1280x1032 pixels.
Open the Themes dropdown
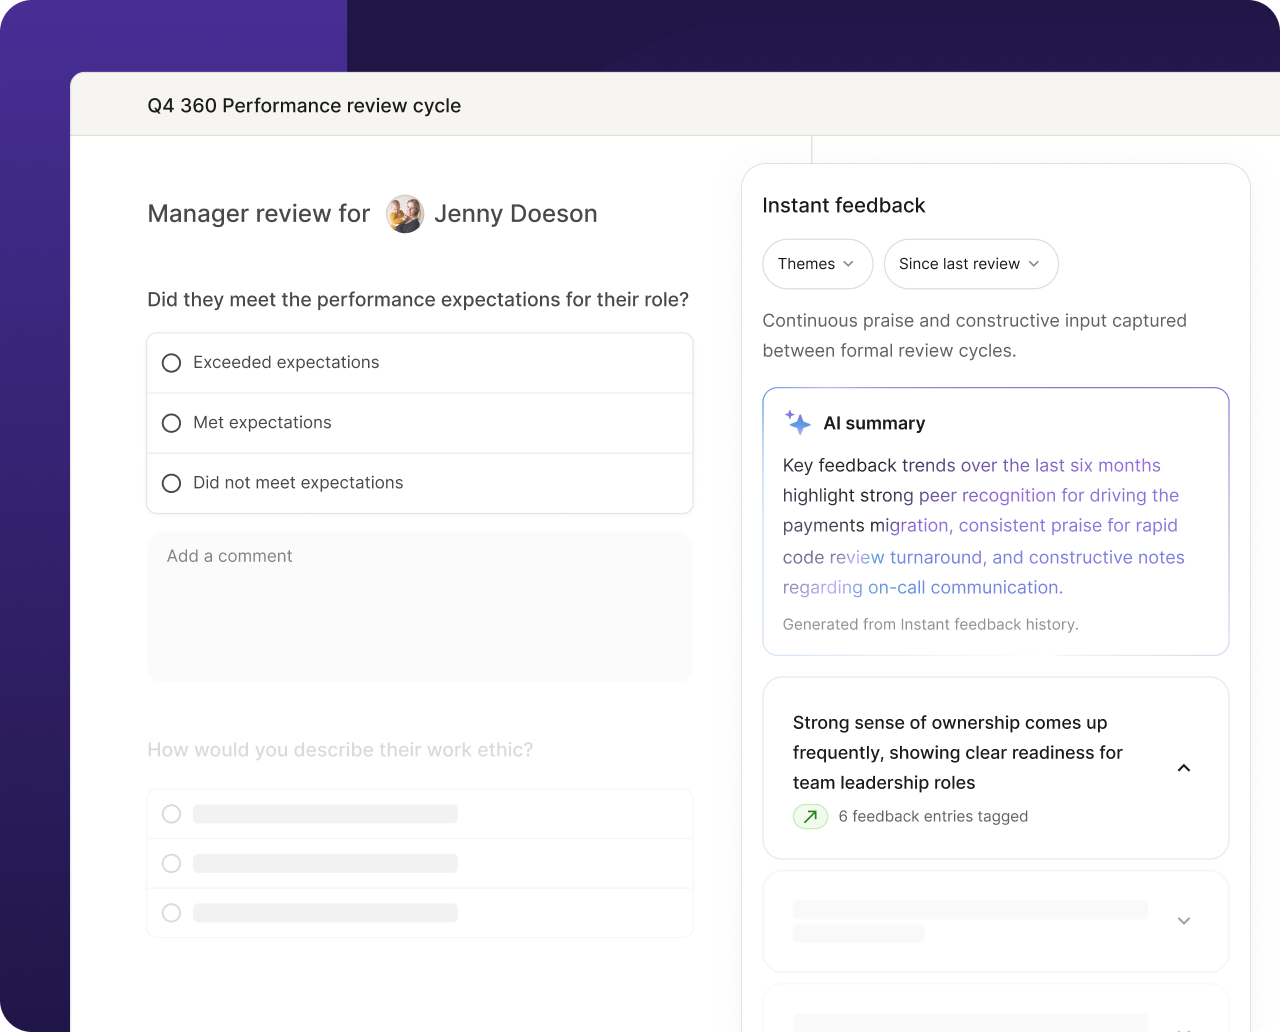click(x=818, y=264)
